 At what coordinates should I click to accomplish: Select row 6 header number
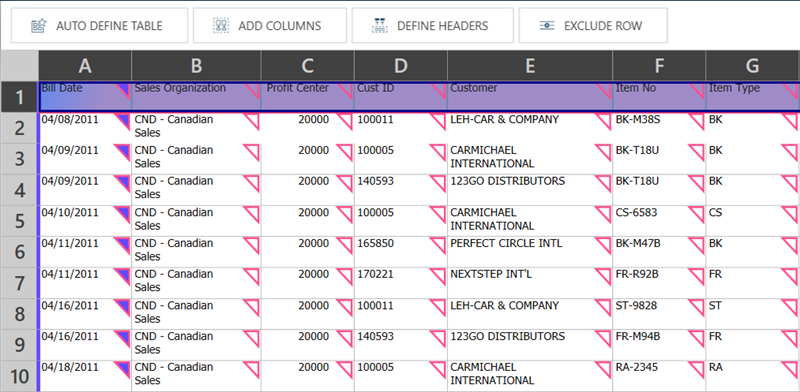point(19,252)
